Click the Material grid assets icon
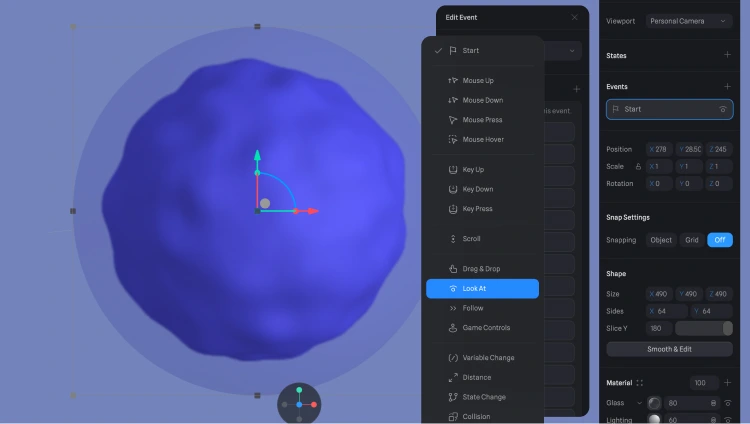The width and height of the screenshot is (750, 424). pos(640,383)
